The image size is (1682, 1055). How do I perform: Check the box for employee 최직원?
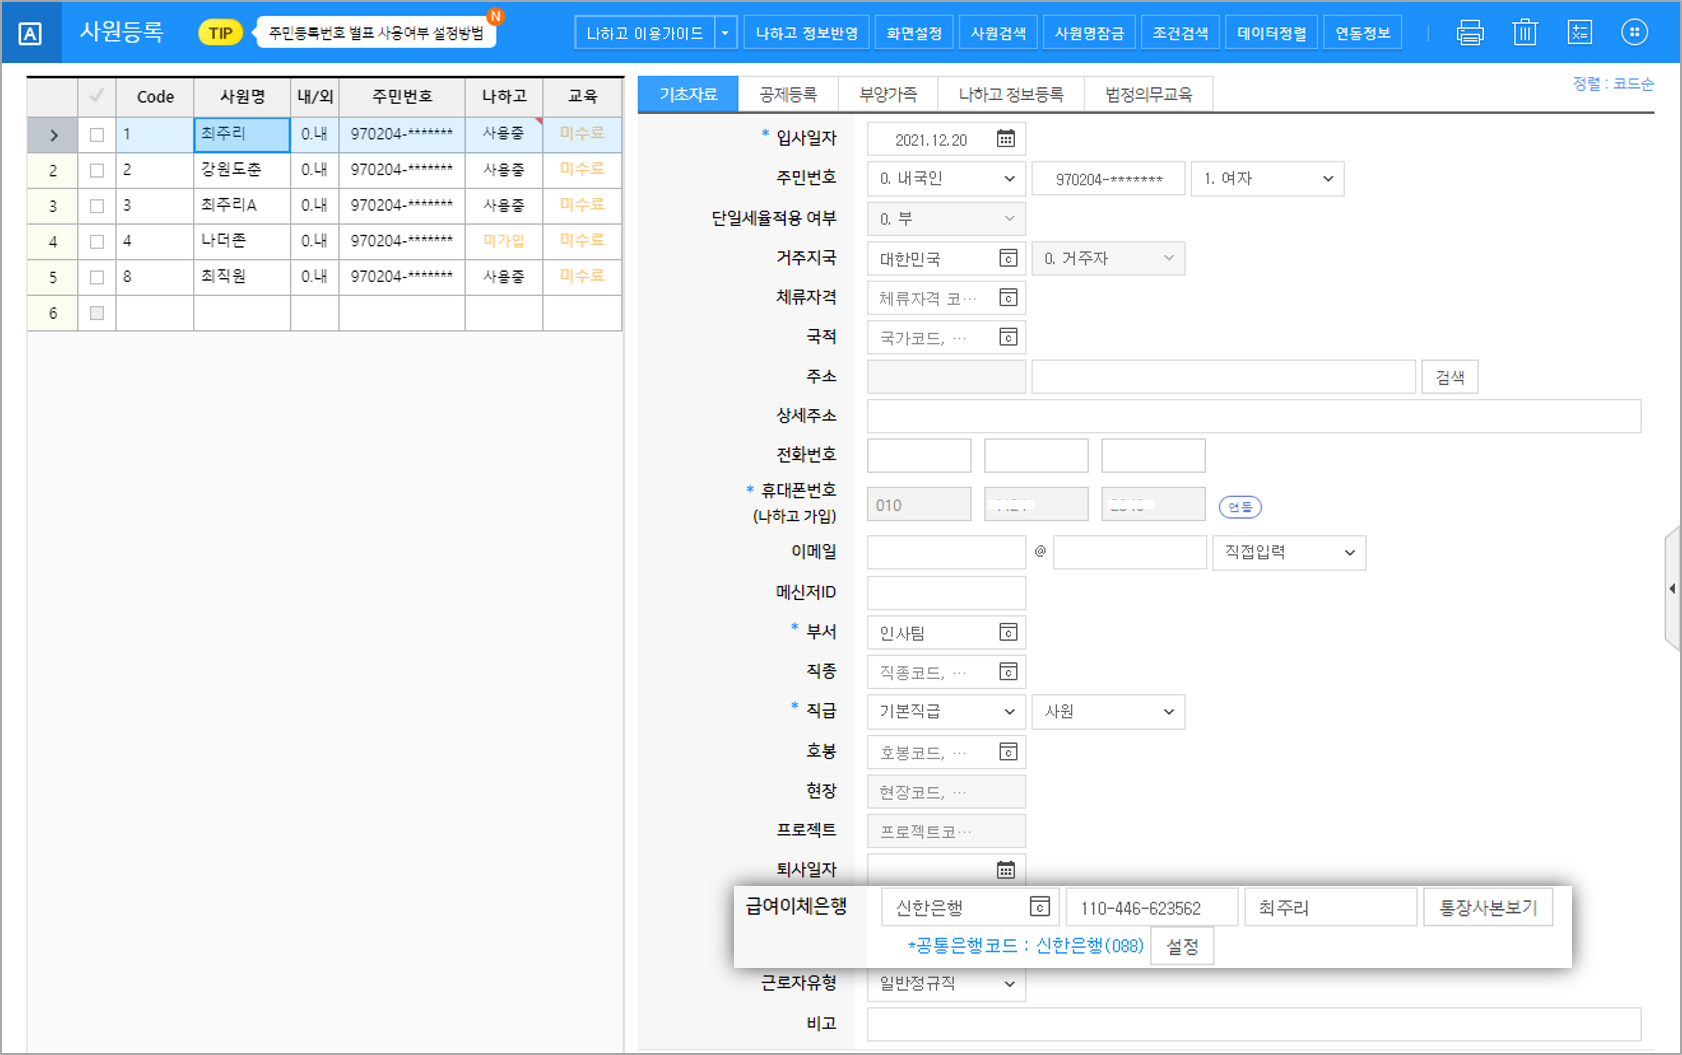97,277
